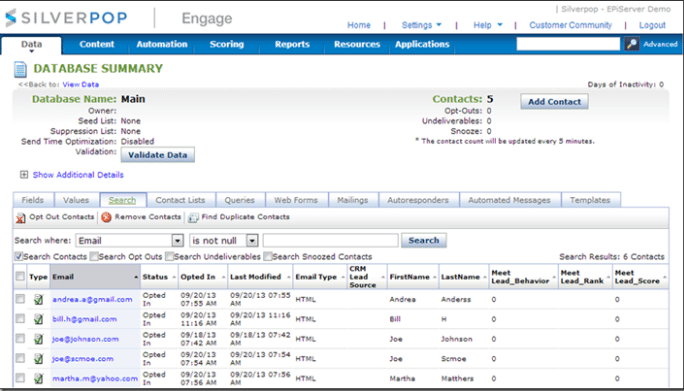Enable the Search Snoozed Contacts checkbox

268,256
